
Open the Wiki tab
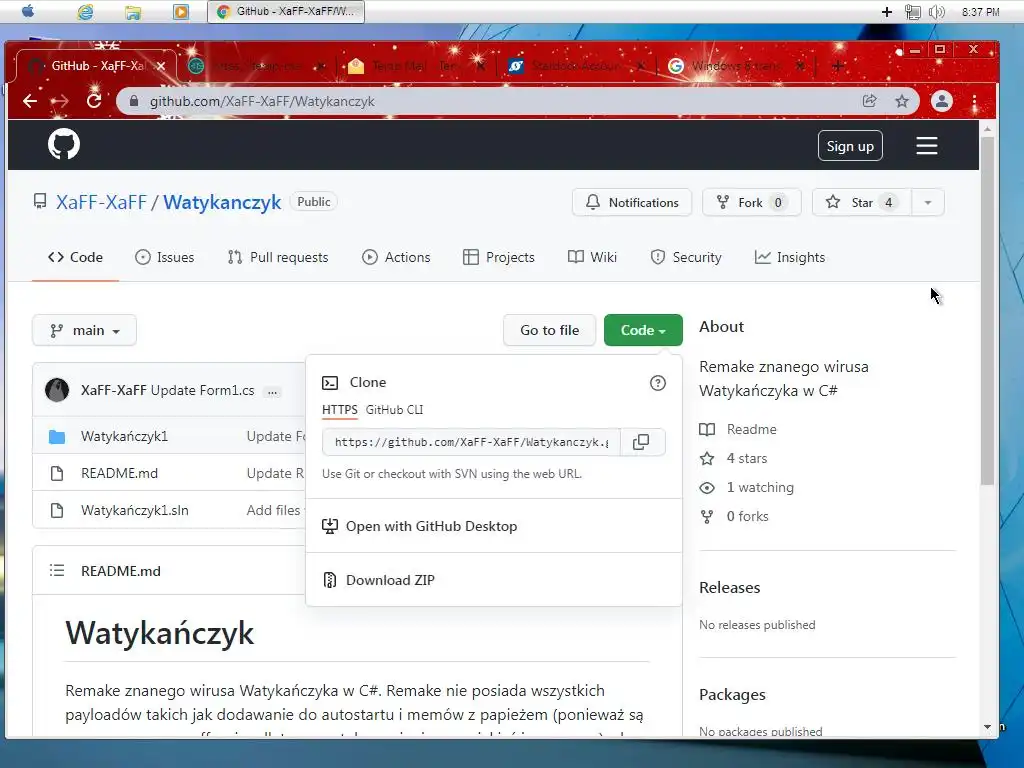pos(592,257)
